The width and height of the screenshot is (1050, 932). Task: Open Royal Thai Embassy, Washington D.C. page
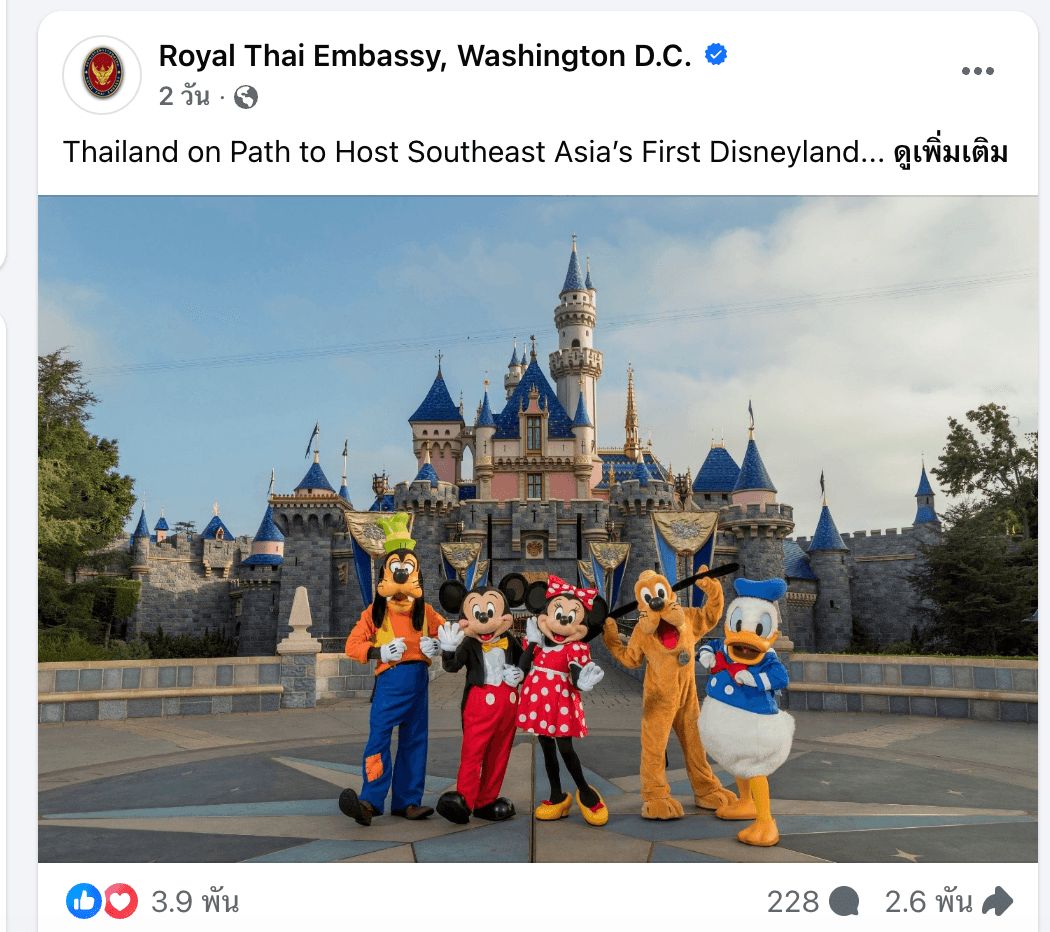[425, 56]
